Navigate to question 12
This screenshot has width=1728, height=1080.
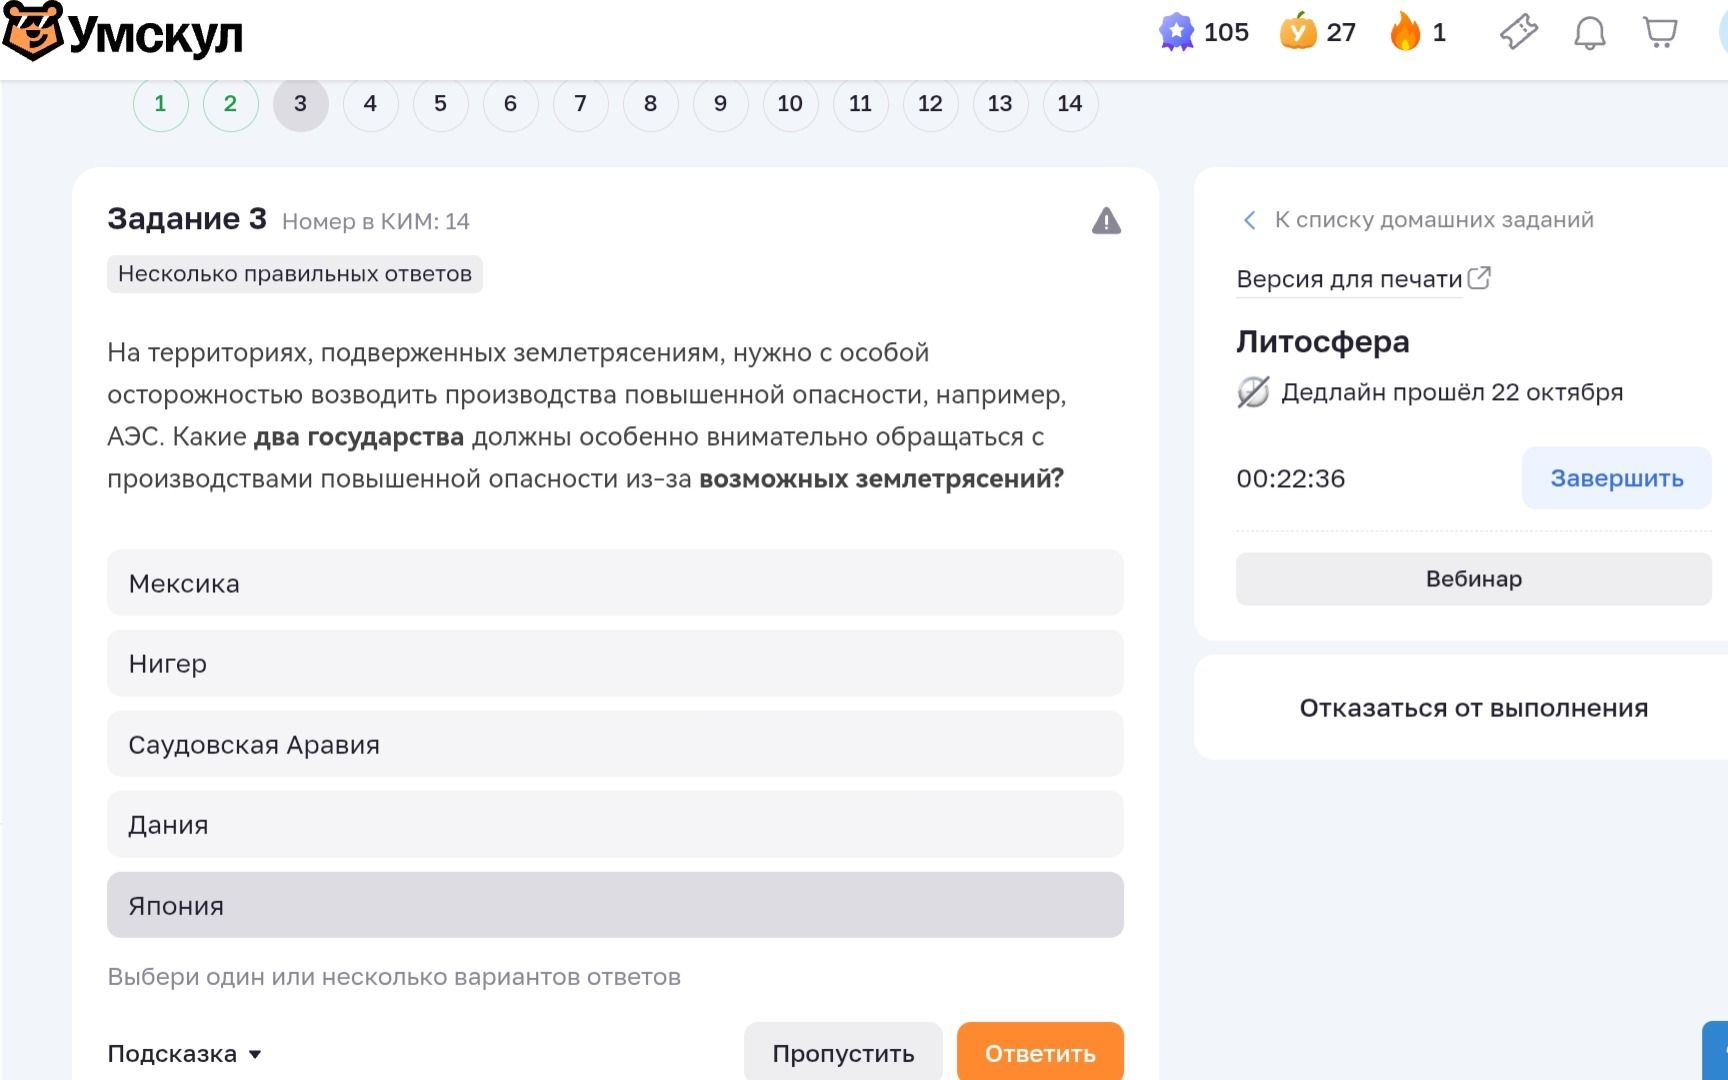click(x=930, y=104)
